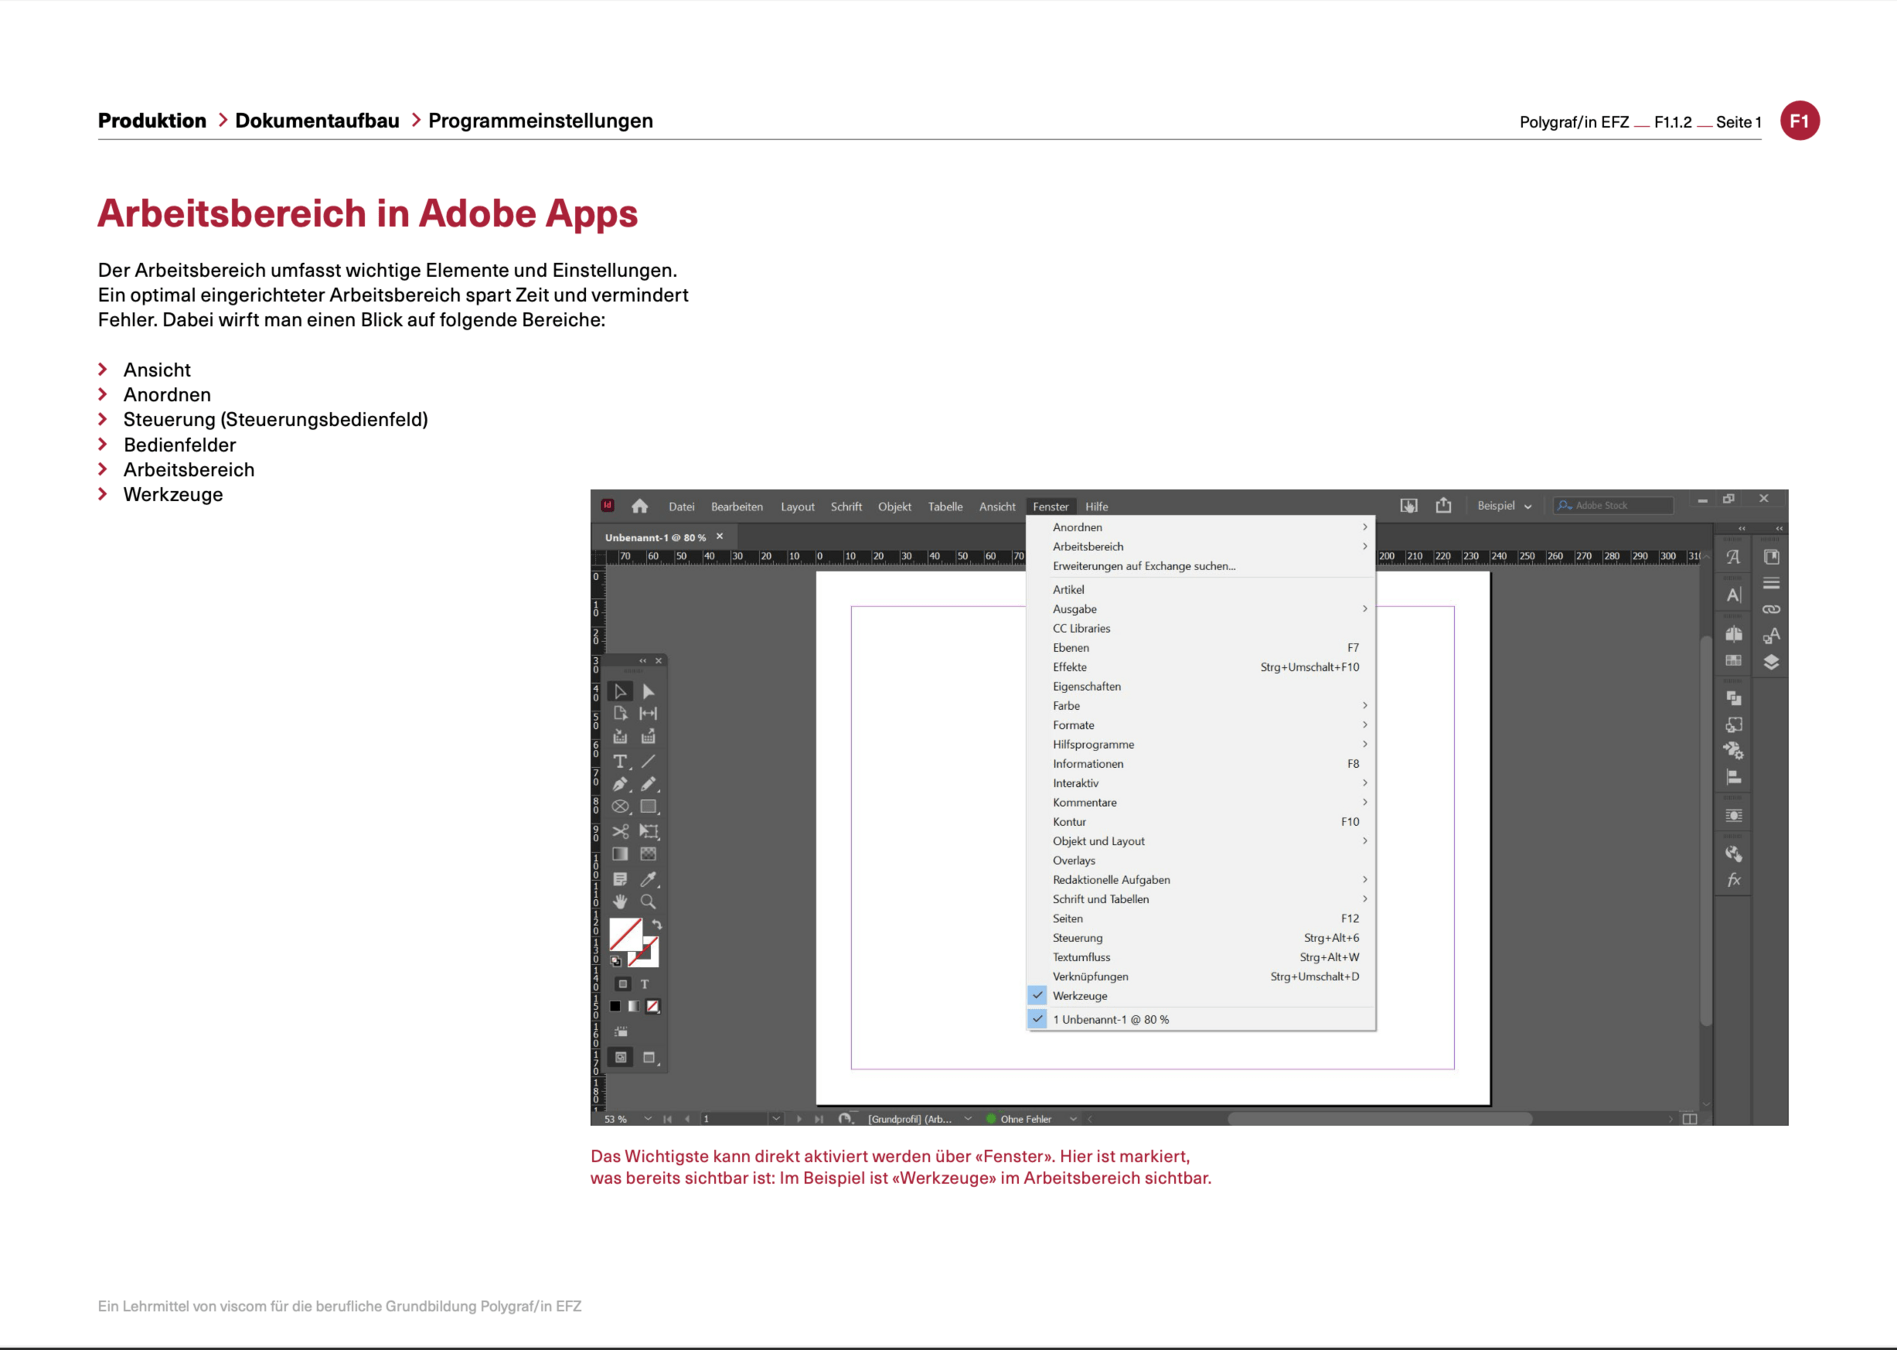The height and width of the screenshot is (1350, 1897).
Task: Toggle the '1 Unbenannt-1 @ 80 %' window entry
Action: 1201,1019
